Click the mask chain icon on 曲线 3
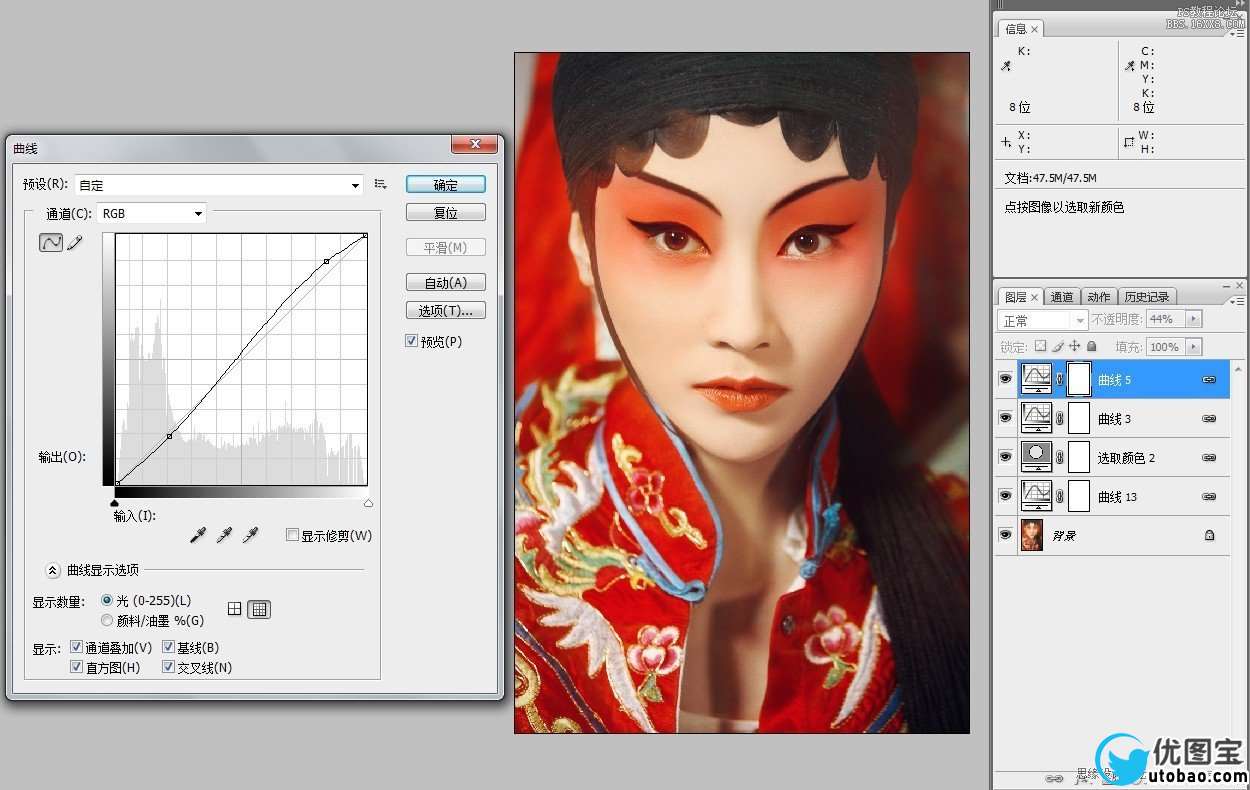1250x790 pixels. 1061,419
